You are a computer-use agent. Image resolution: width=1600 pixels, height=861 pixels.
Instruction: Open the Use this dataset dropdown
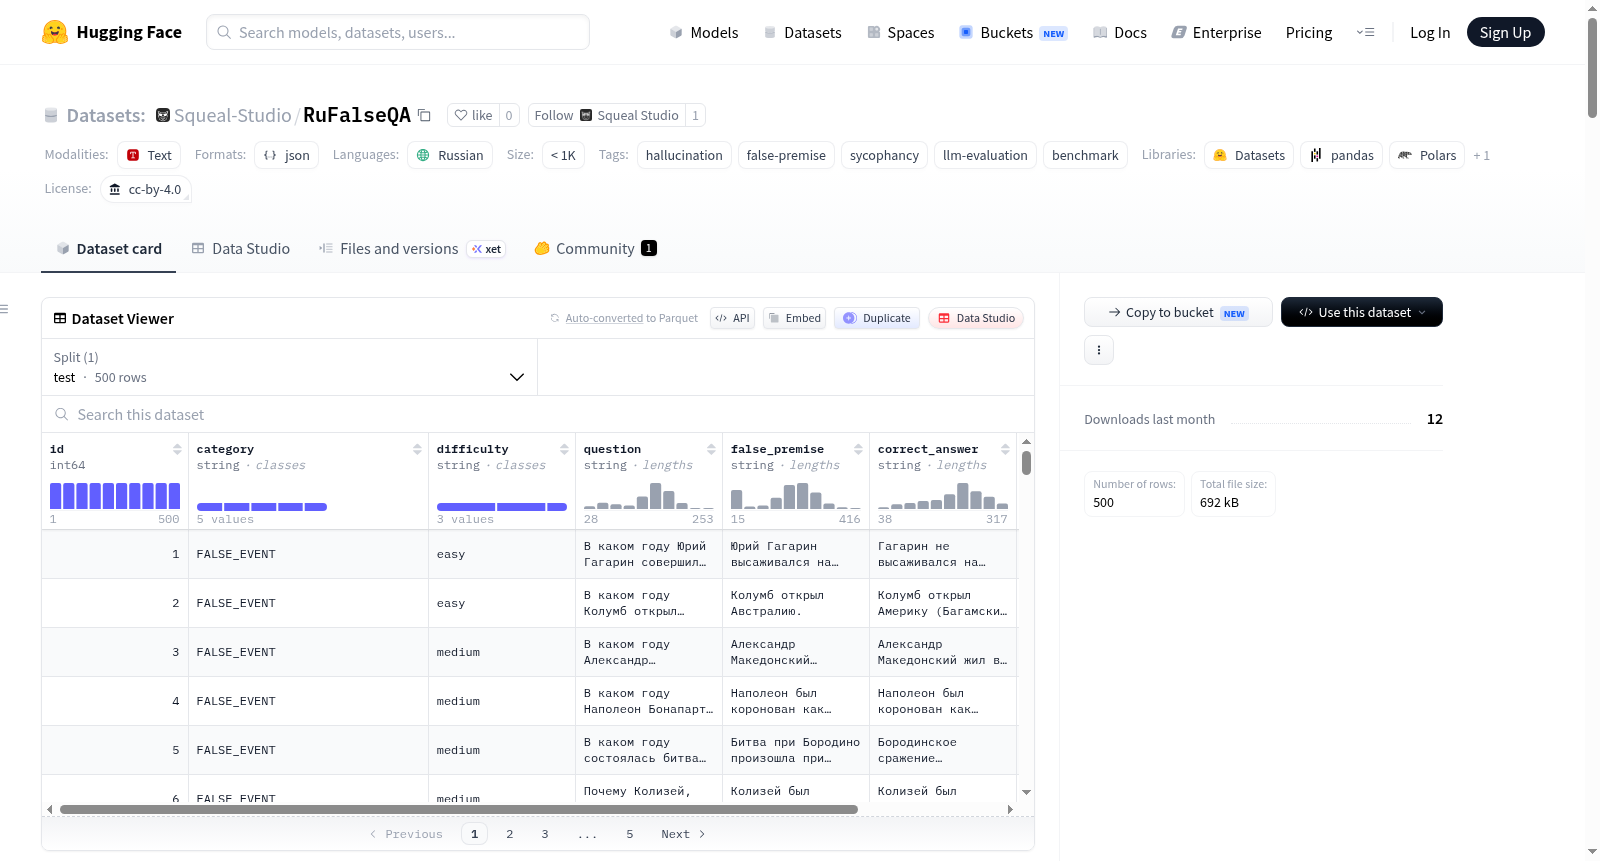pyautogui.click(x=1362, y=312)
